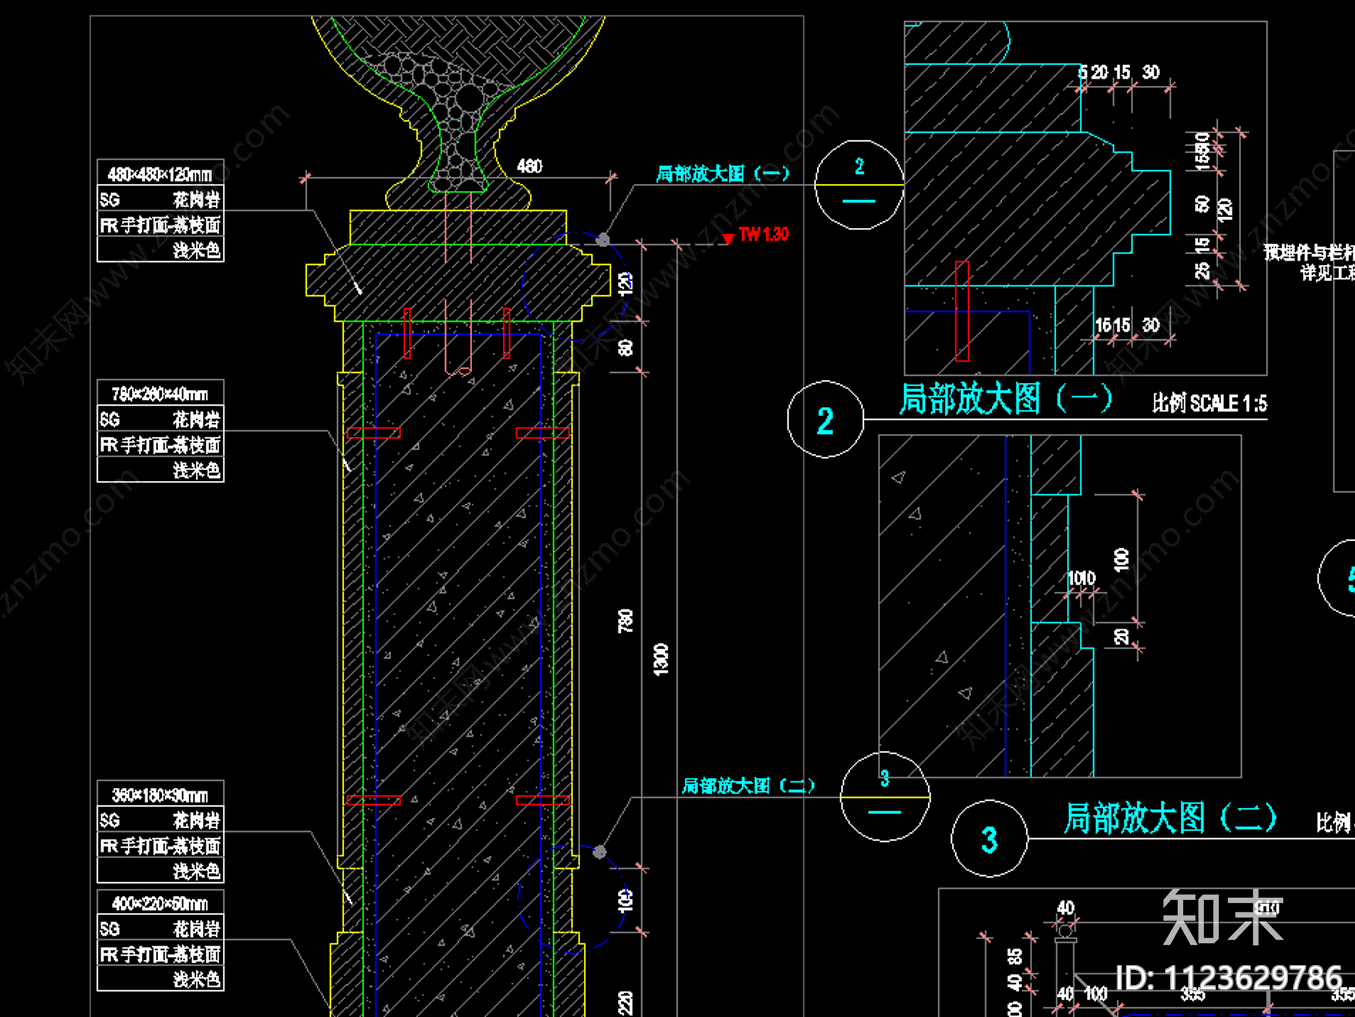Select the 400×220×60mm label text
The width and height of the screenshot is (1355, 1017).
[x=160, y=904]
